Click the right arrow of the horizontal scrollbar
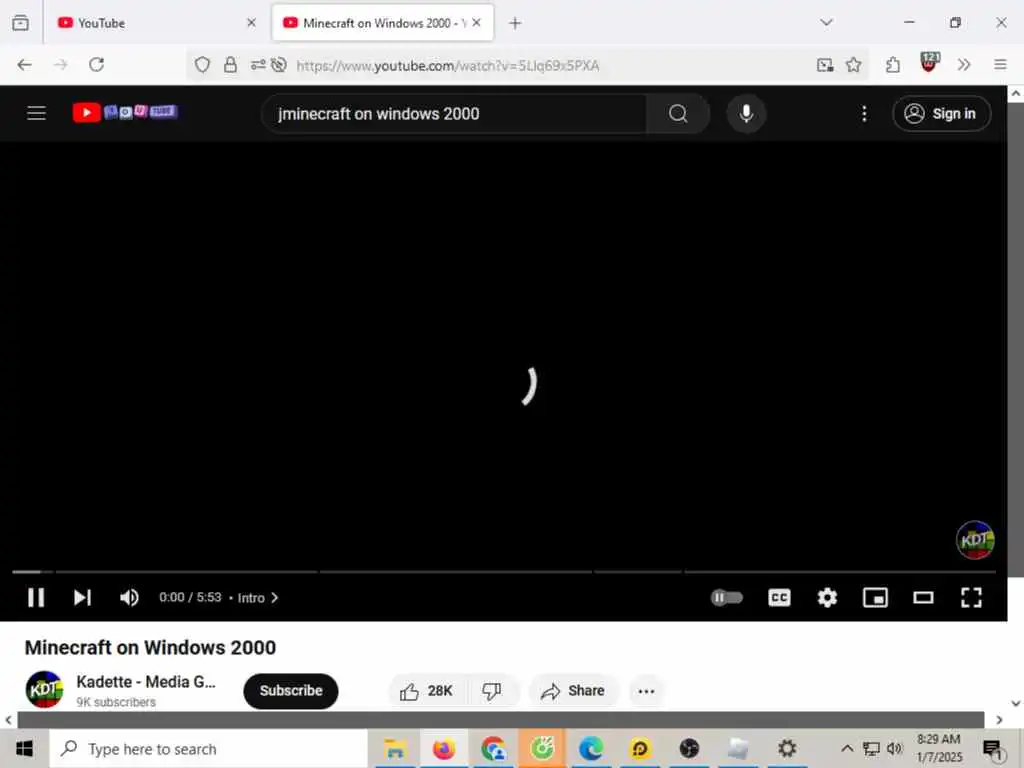Image resolution: width=1024 pixels, height=768 pixels. 999,720
